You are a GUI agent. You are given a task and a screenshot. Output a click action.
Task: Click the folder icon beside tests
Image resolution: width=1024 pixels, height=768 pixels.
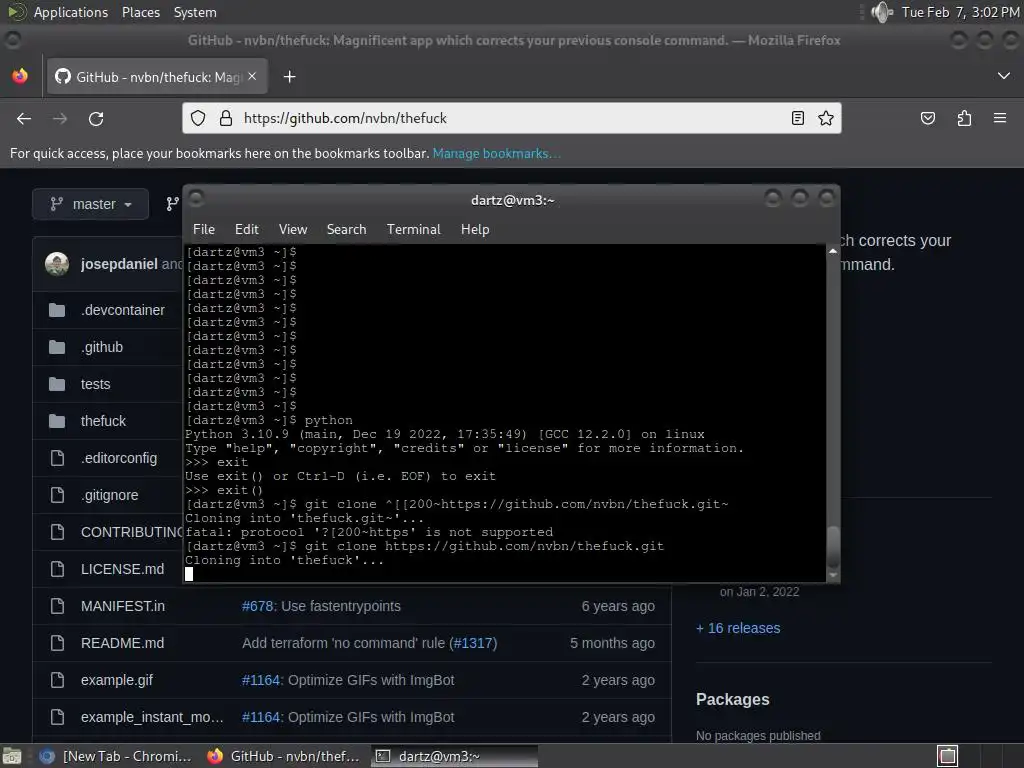(x=57, y=384)
